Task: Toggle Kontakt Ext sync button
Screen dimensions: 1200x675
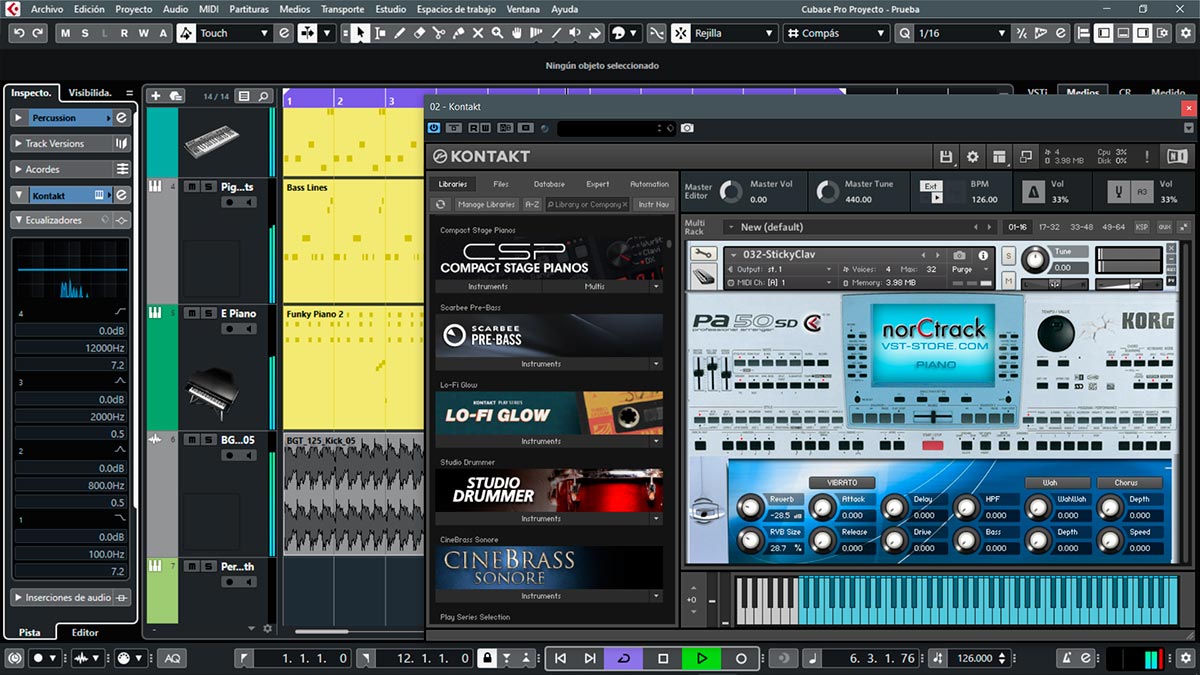Action: pyautogui.click(x=931, y=186)
